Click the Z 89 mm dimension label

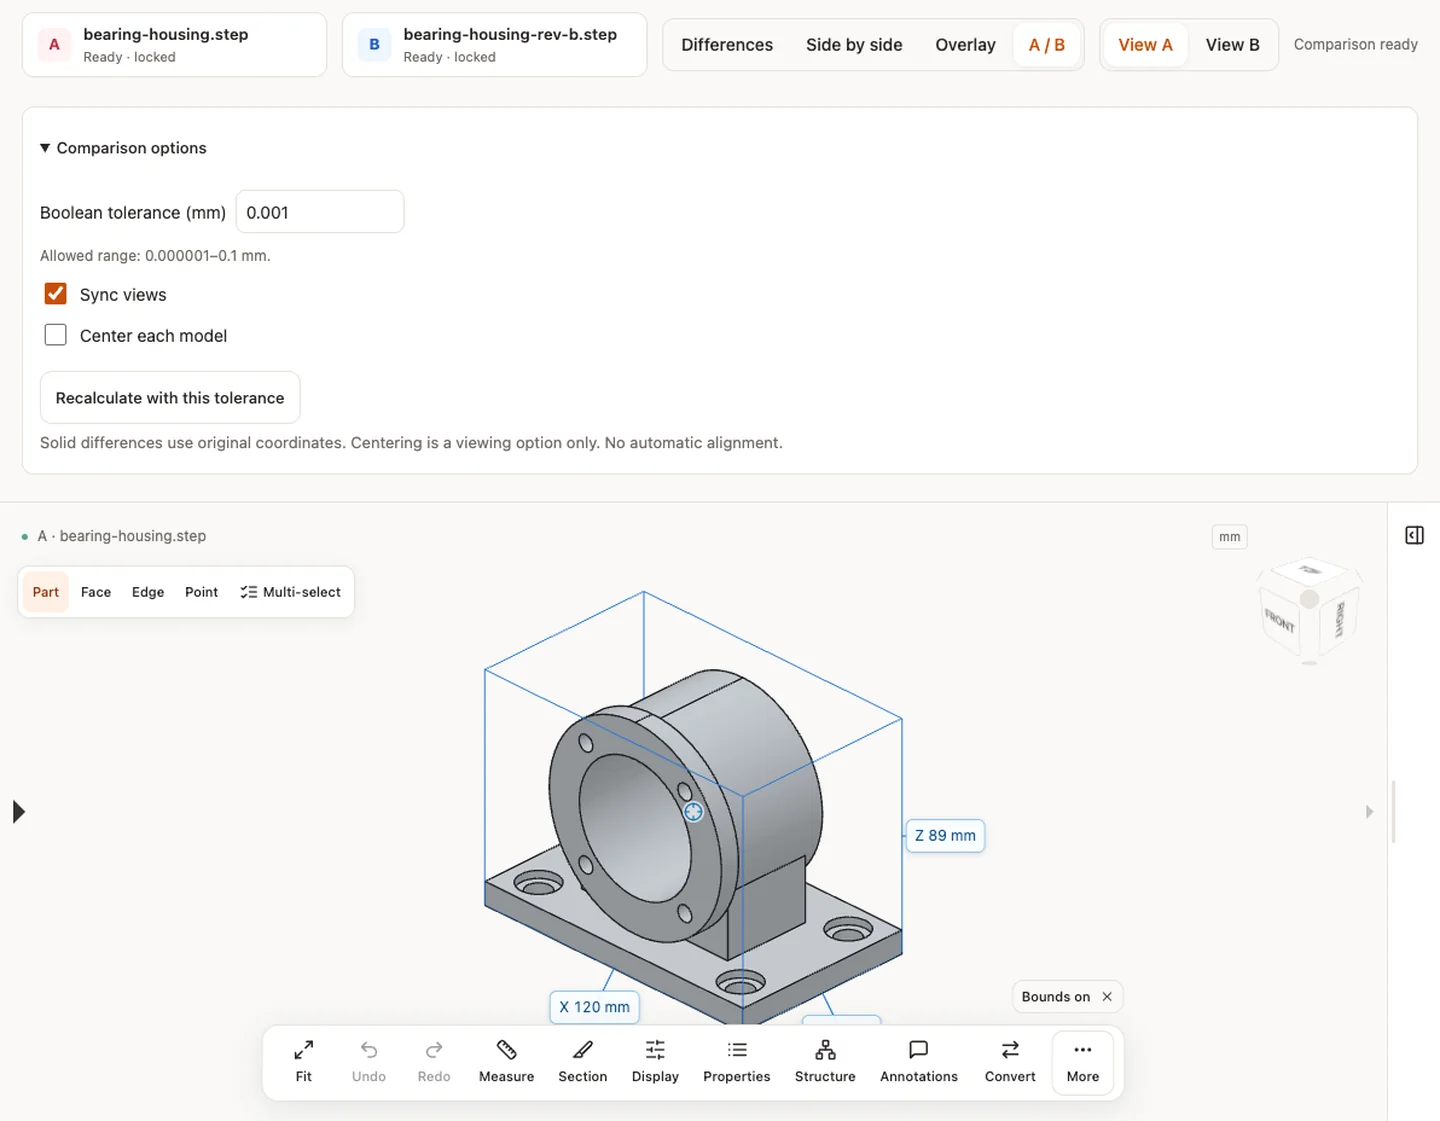tap(945, 836)
